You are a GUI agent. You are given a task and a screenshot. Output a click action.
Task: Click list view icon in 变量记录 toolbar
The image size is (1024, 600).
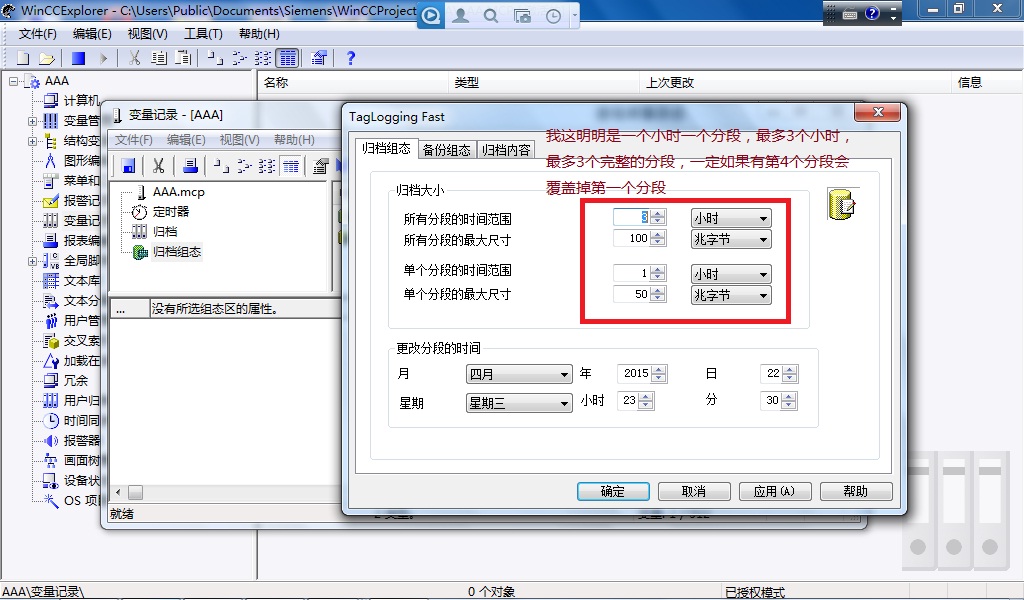266,166
